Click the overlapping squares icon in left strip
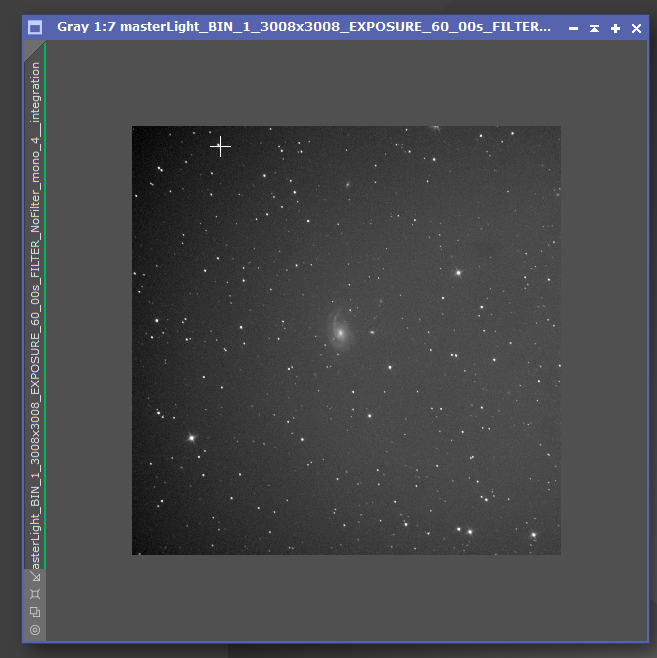The image size is (657, 658). [x=35, y=612]
